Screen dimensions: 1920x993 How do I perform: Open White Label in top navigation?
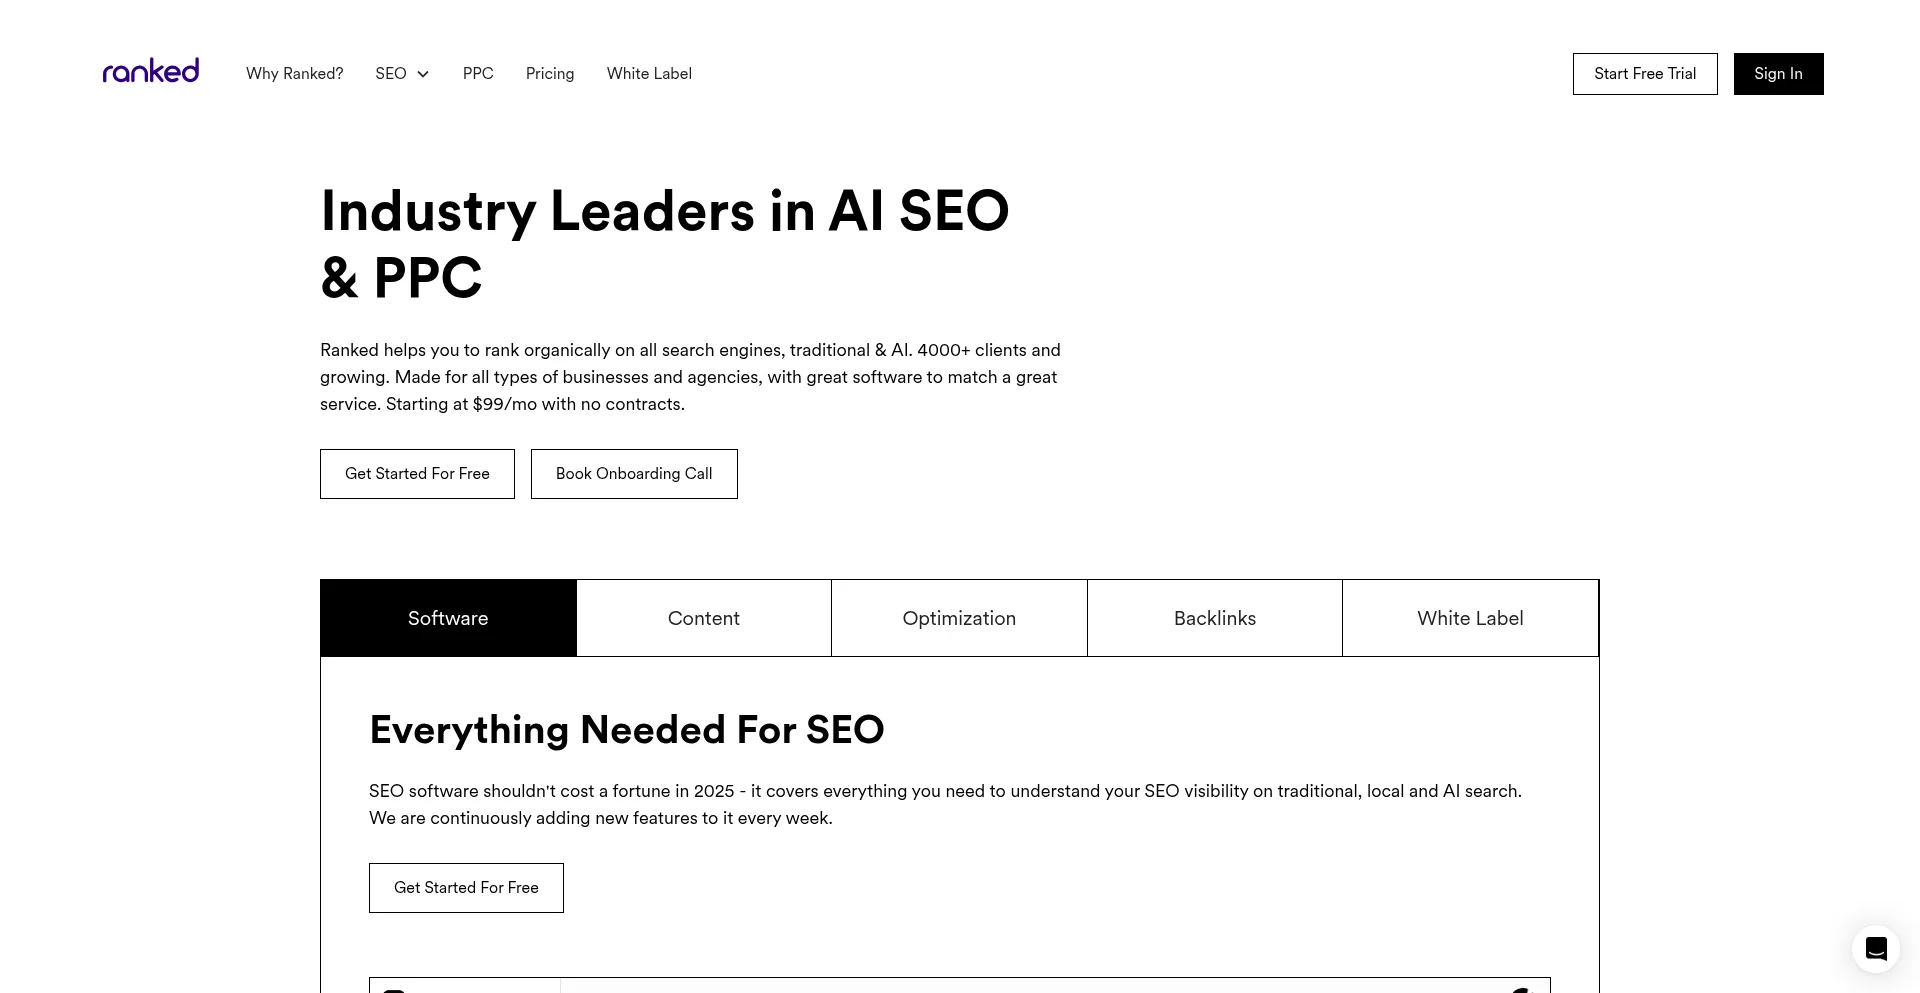click(649, 74)
